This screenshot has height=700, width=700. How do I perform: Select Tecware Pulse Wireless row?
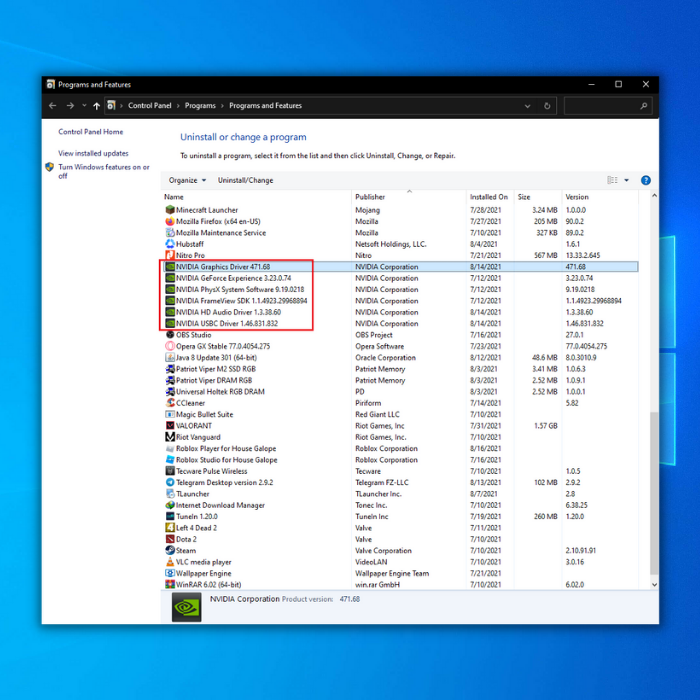point(400,471)
